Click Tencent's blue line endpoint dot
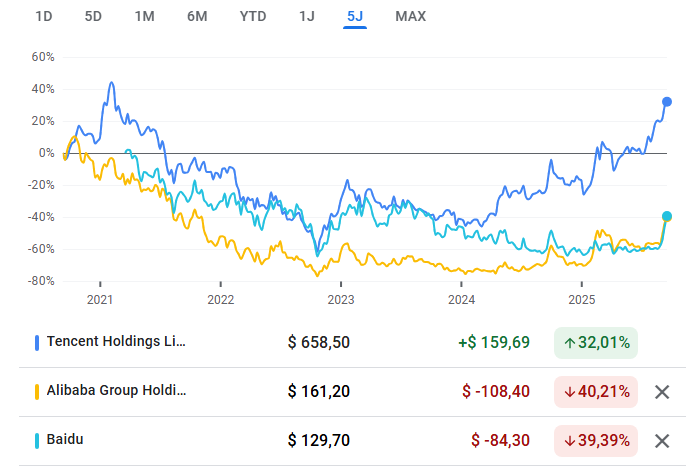Image resolution: width=695 pixels, height=470 pixels. (667, 101)
